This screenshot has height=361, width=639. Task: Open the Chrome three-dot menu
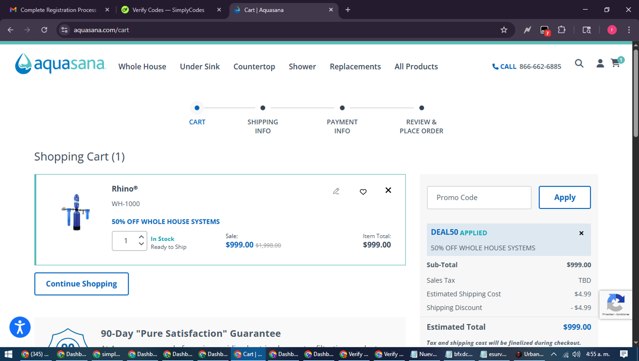click(629, 30)
